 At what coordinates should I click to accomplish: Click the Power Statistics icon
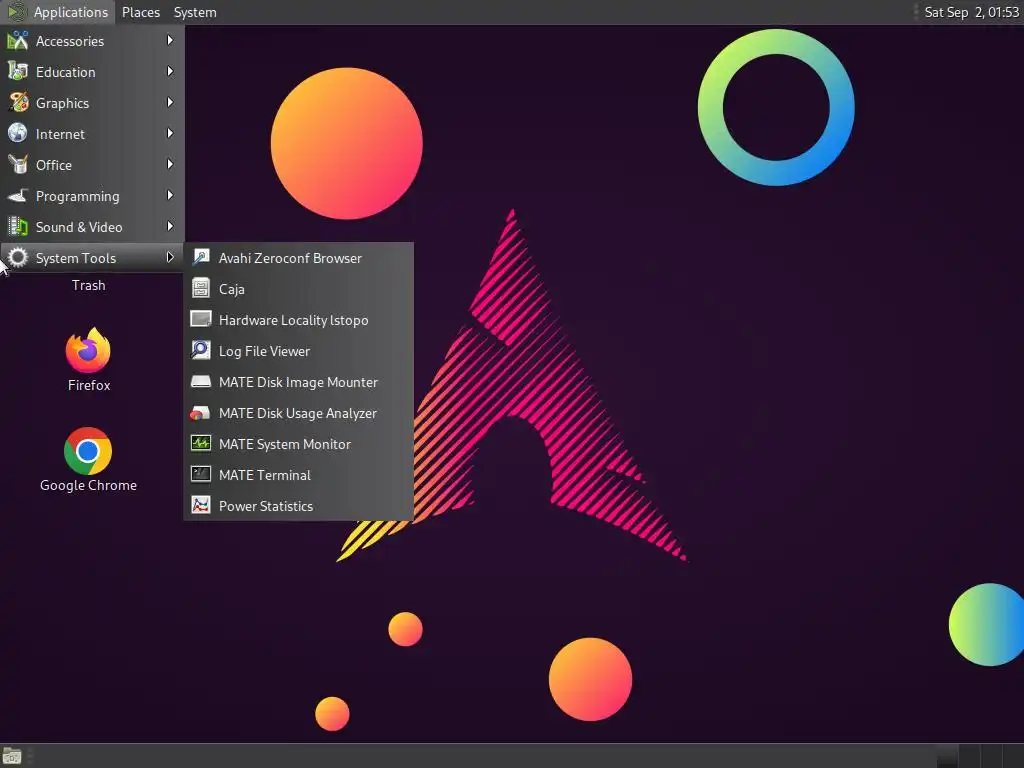200,505
